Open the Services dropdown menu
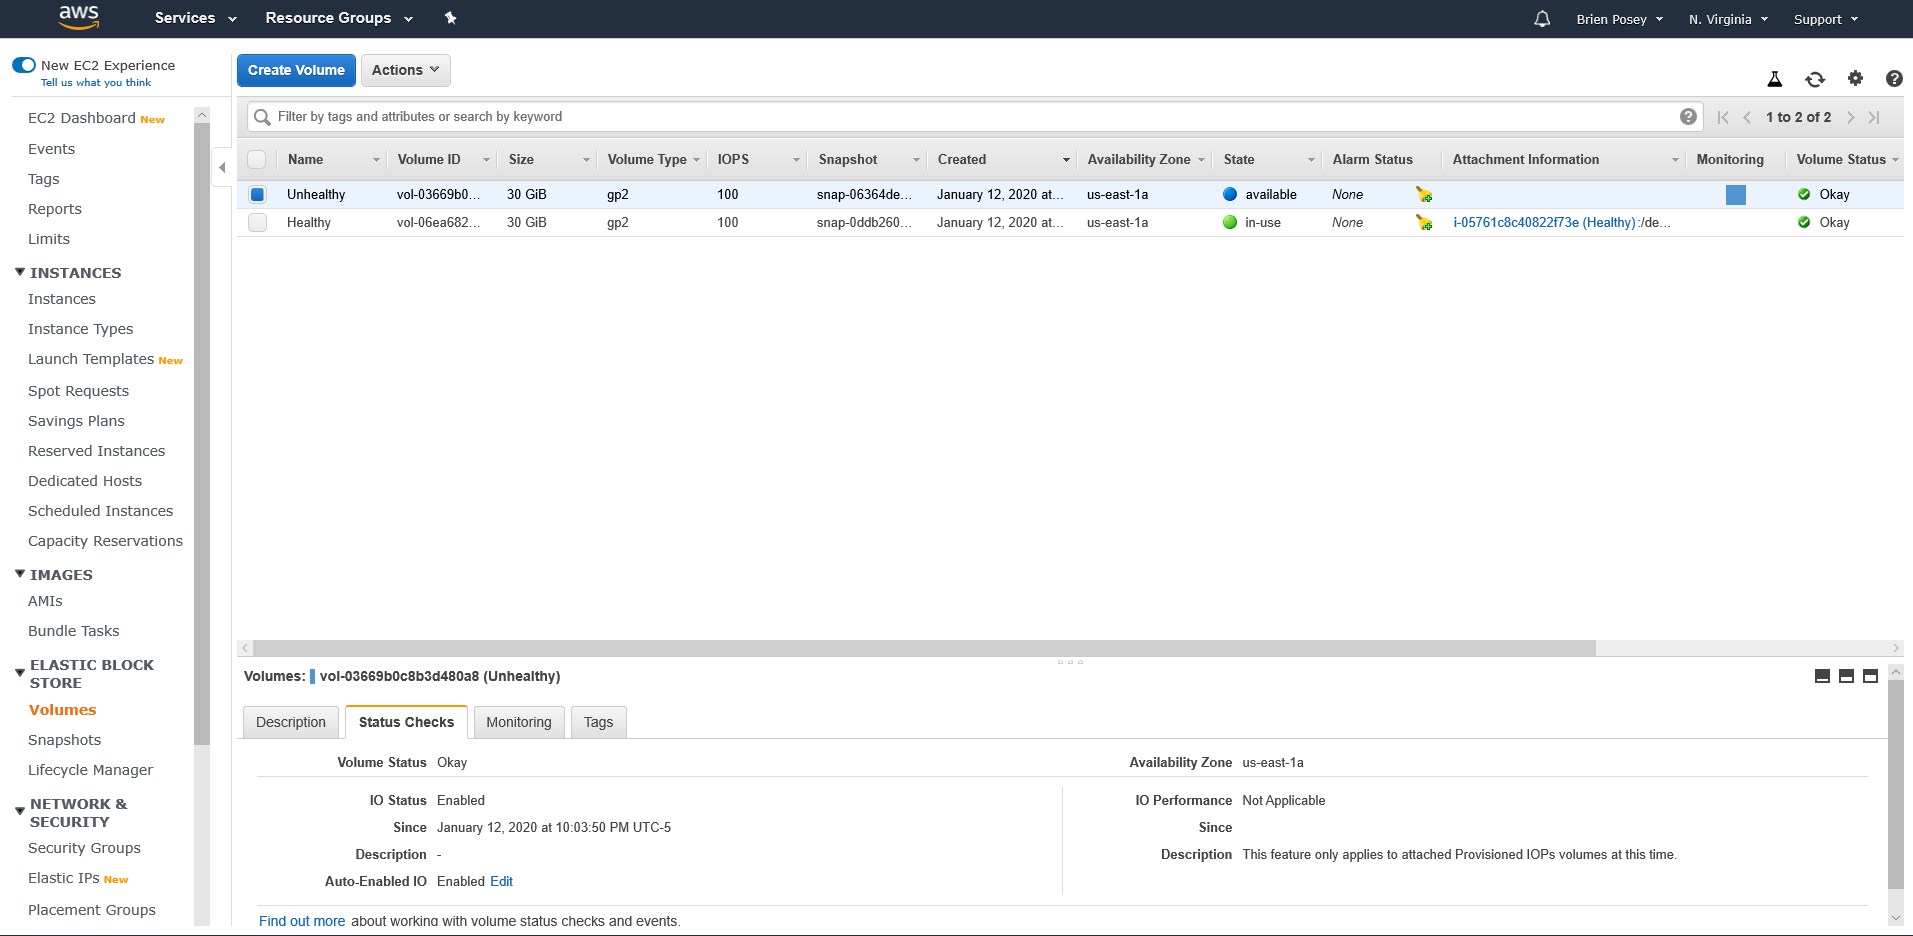This screenshot has width=1913, height=936. (x=195, y=18)
